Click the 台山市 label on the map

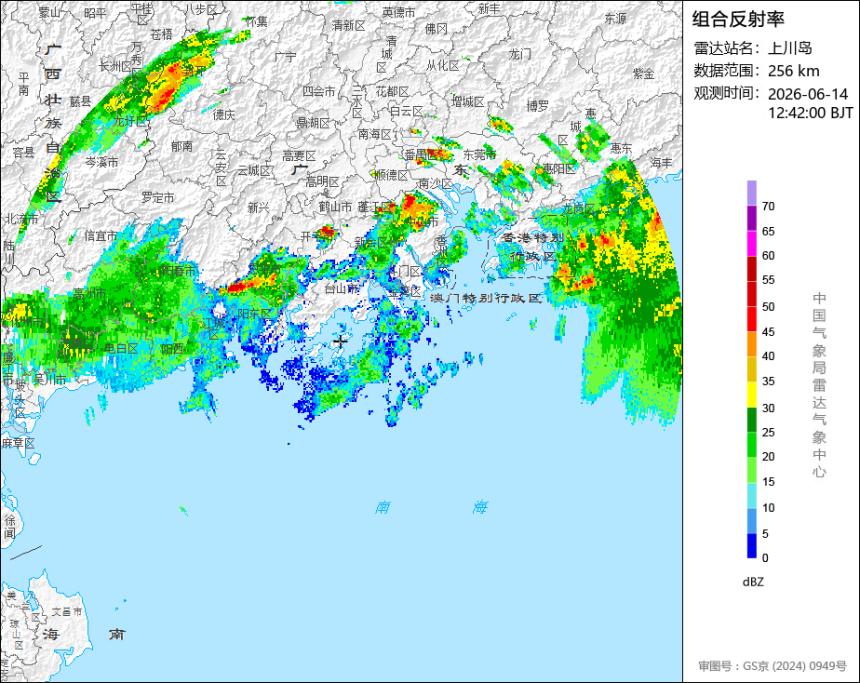pyautogui.click(x=342, y=288)
